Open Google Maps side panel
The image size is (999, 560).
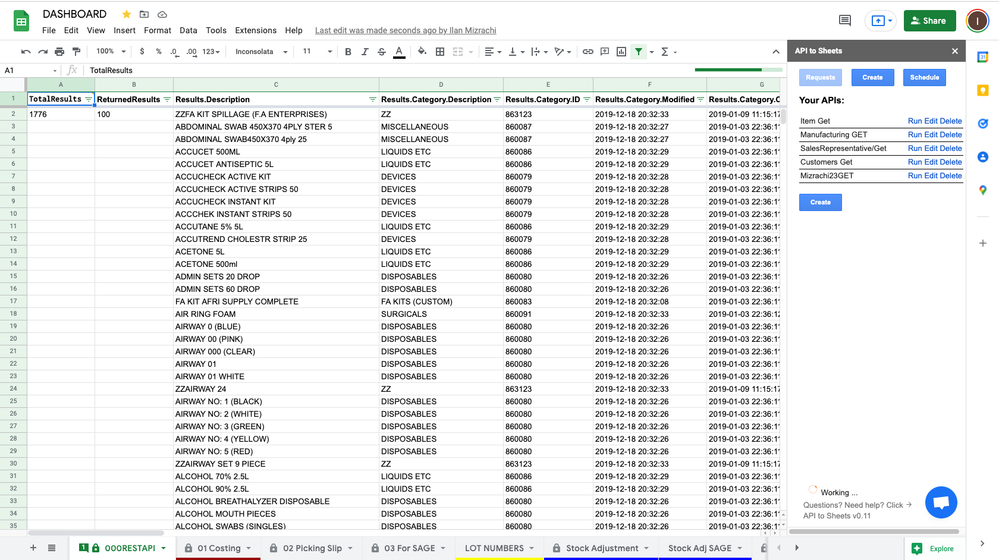[x=983, y=190]
